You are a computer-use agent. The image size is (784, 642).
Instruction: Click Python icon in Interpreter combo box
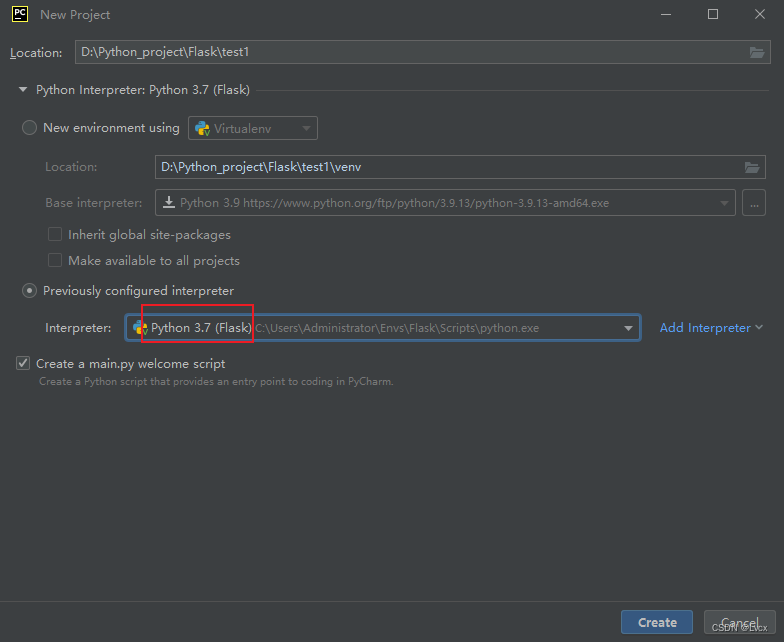[140, 328]
